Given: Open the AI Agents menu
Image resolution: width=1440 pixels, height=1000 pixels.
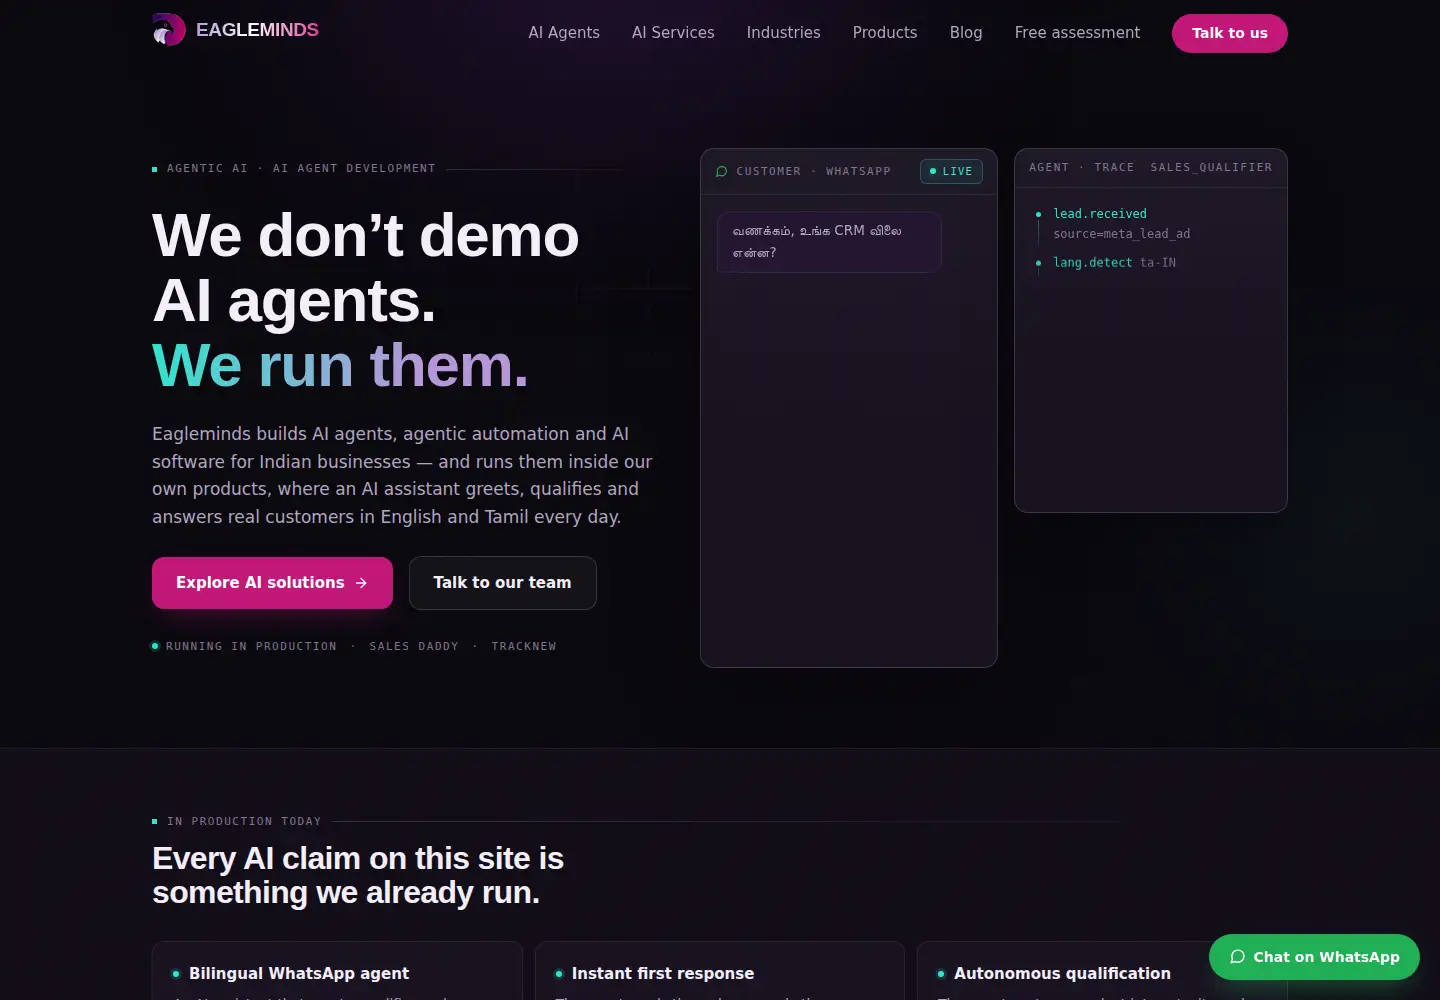Looking at the screenshot, I should [x=564, y=33].
